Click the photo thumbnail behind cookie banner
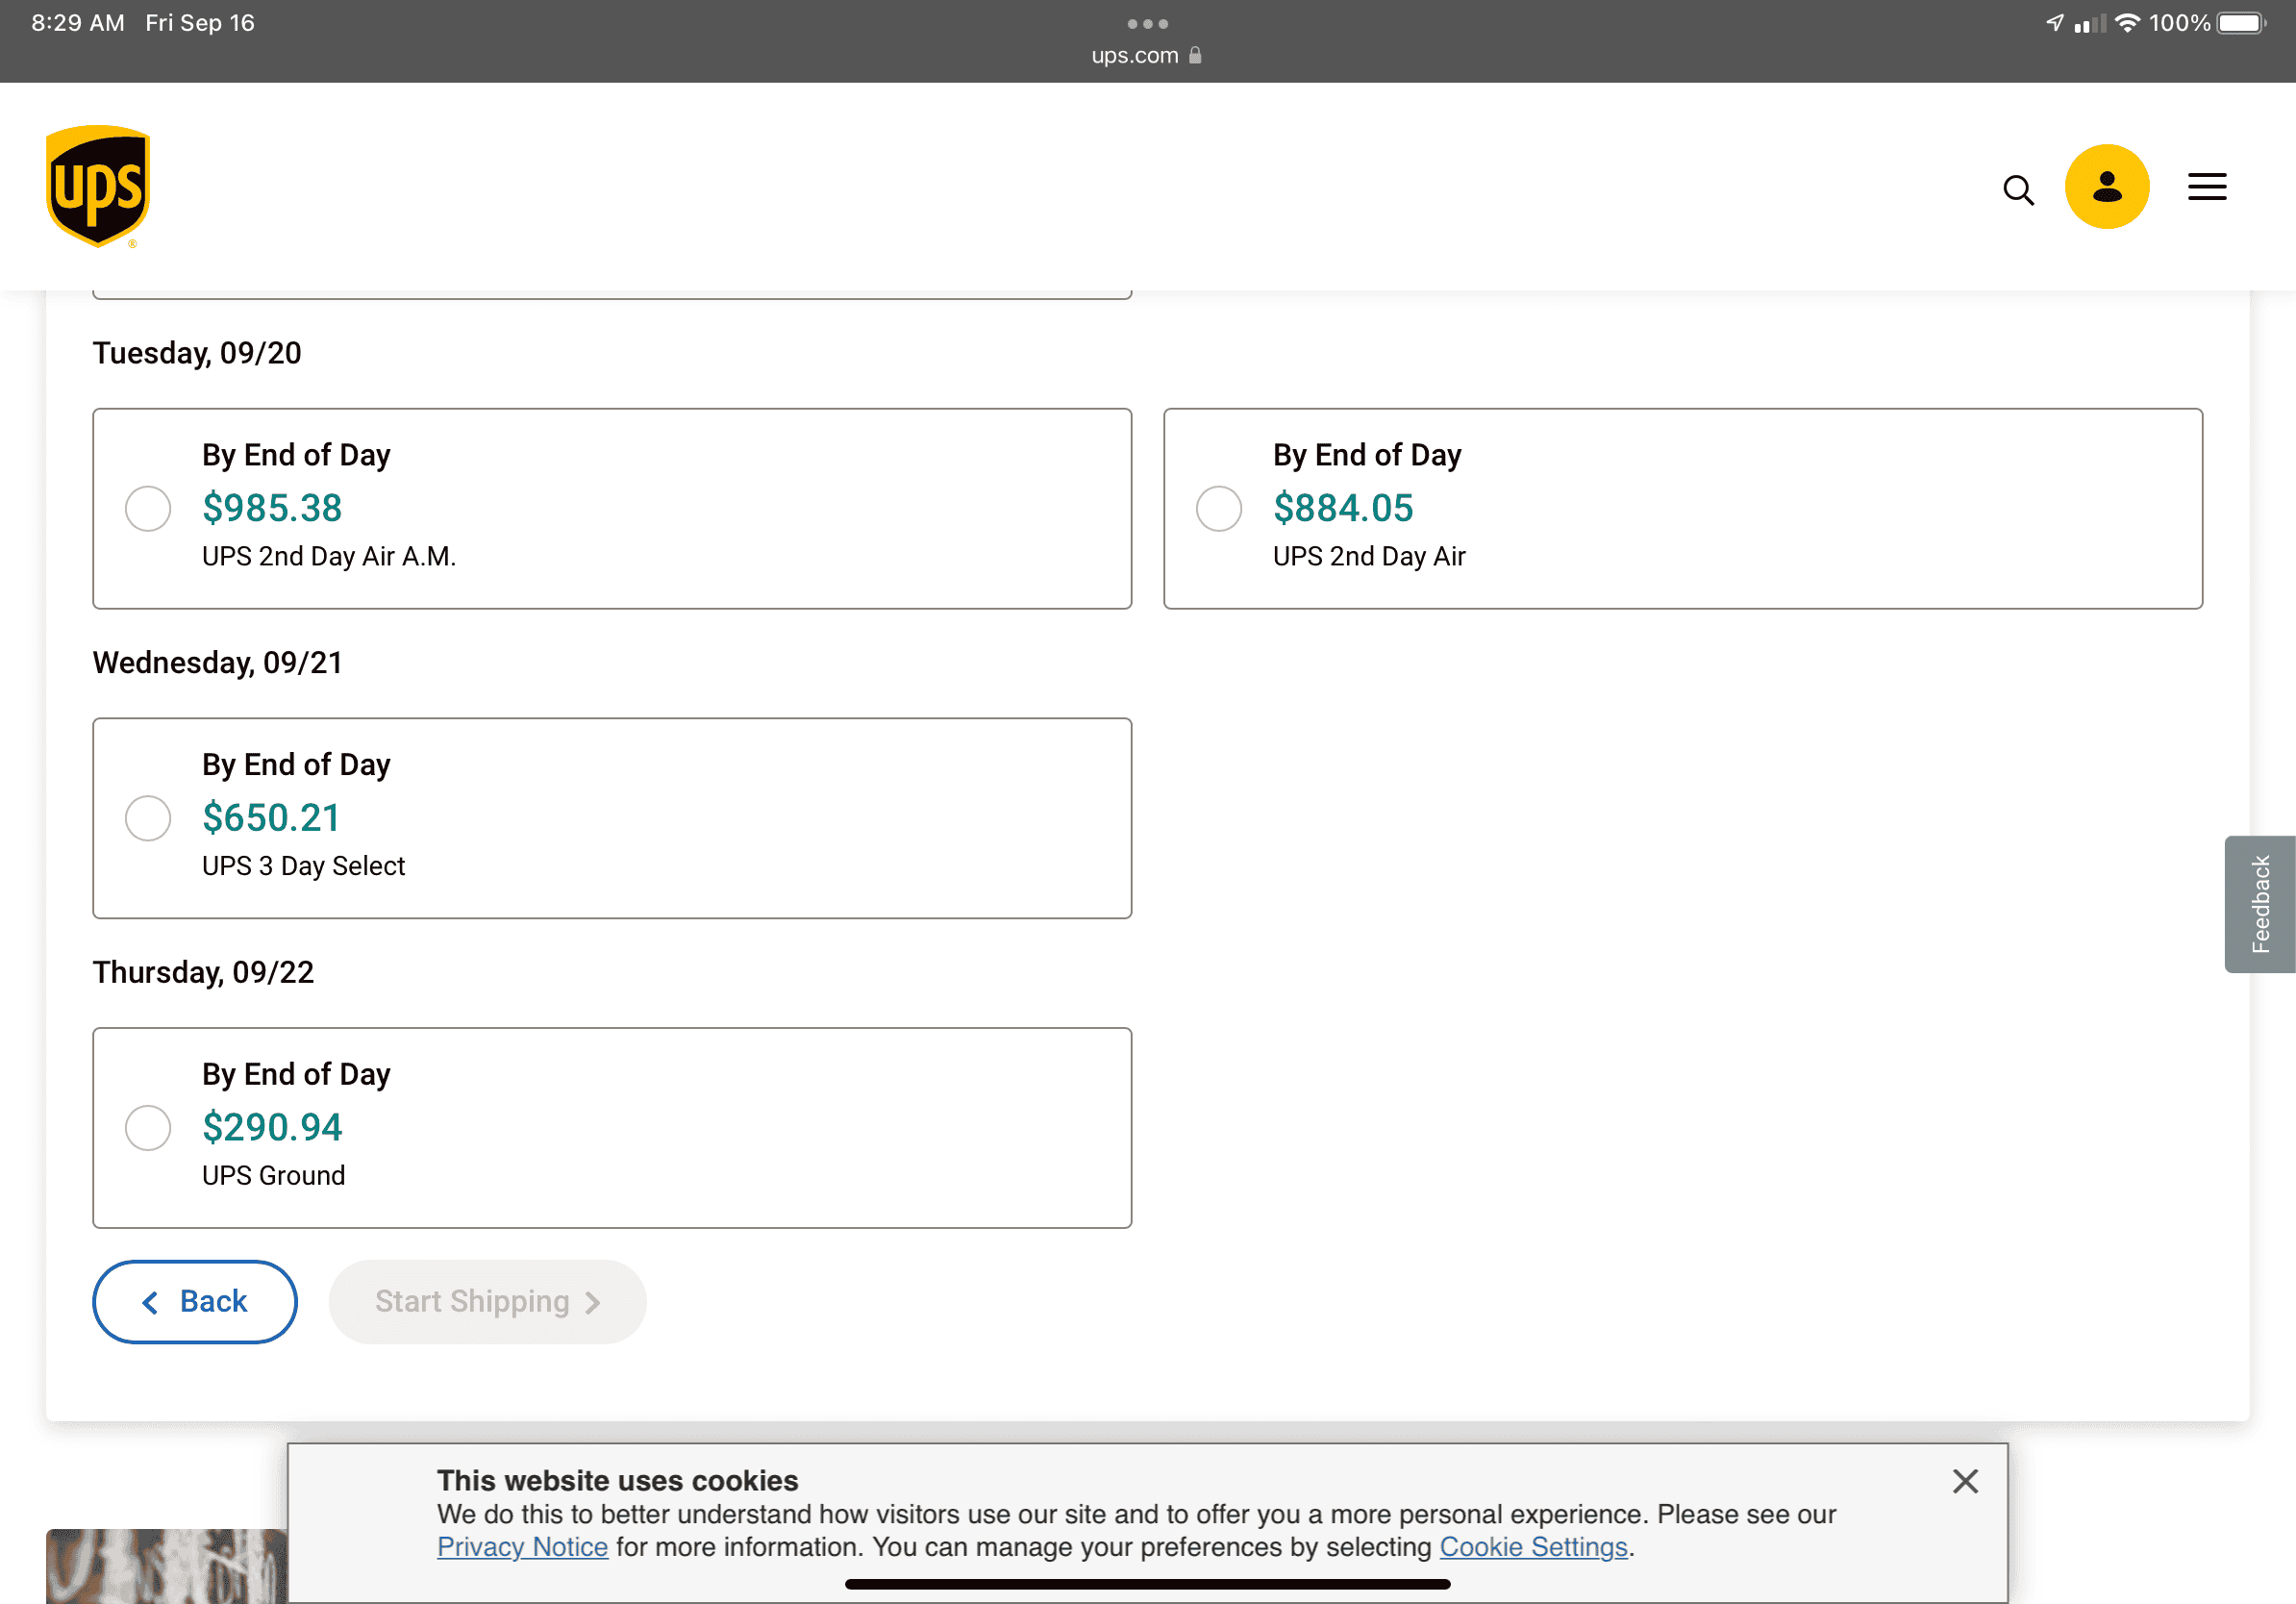The width and height of the screenshot is (2296, 1604). coord(166,1566)
